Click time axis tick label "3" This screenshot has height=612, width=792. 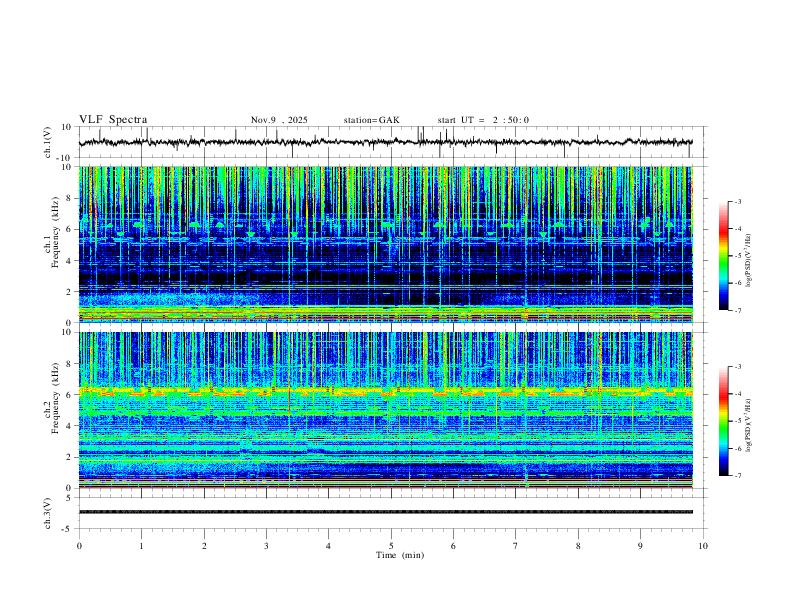[x=266, y=546]
